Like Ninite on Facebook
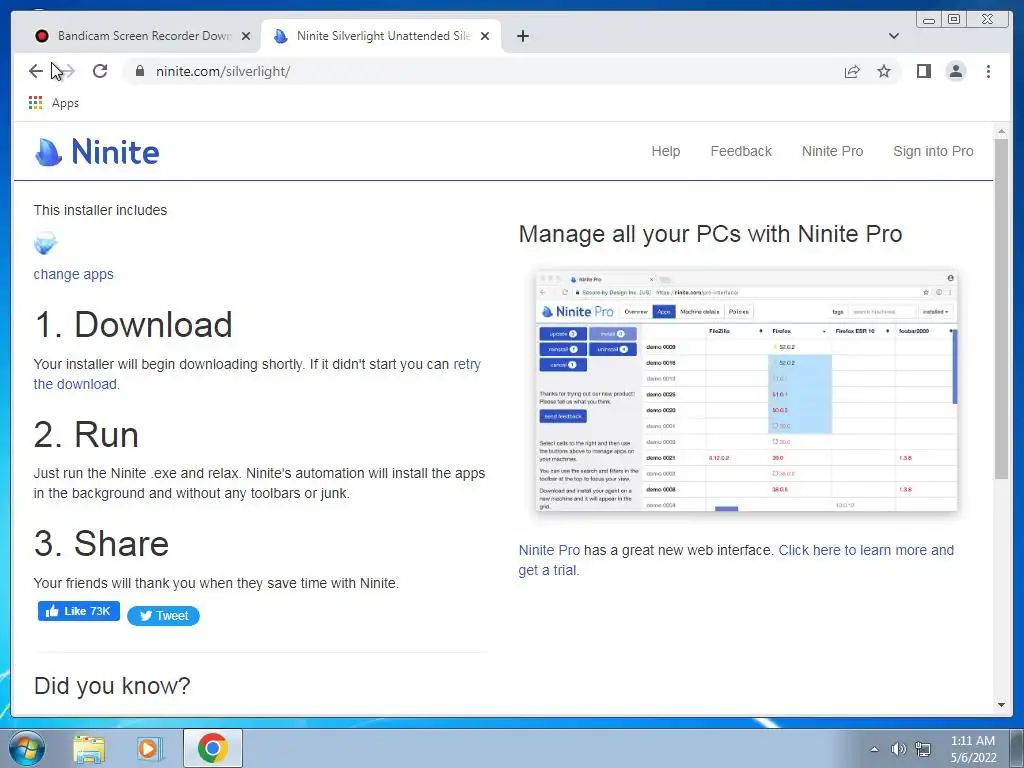 tap(78, 611)
